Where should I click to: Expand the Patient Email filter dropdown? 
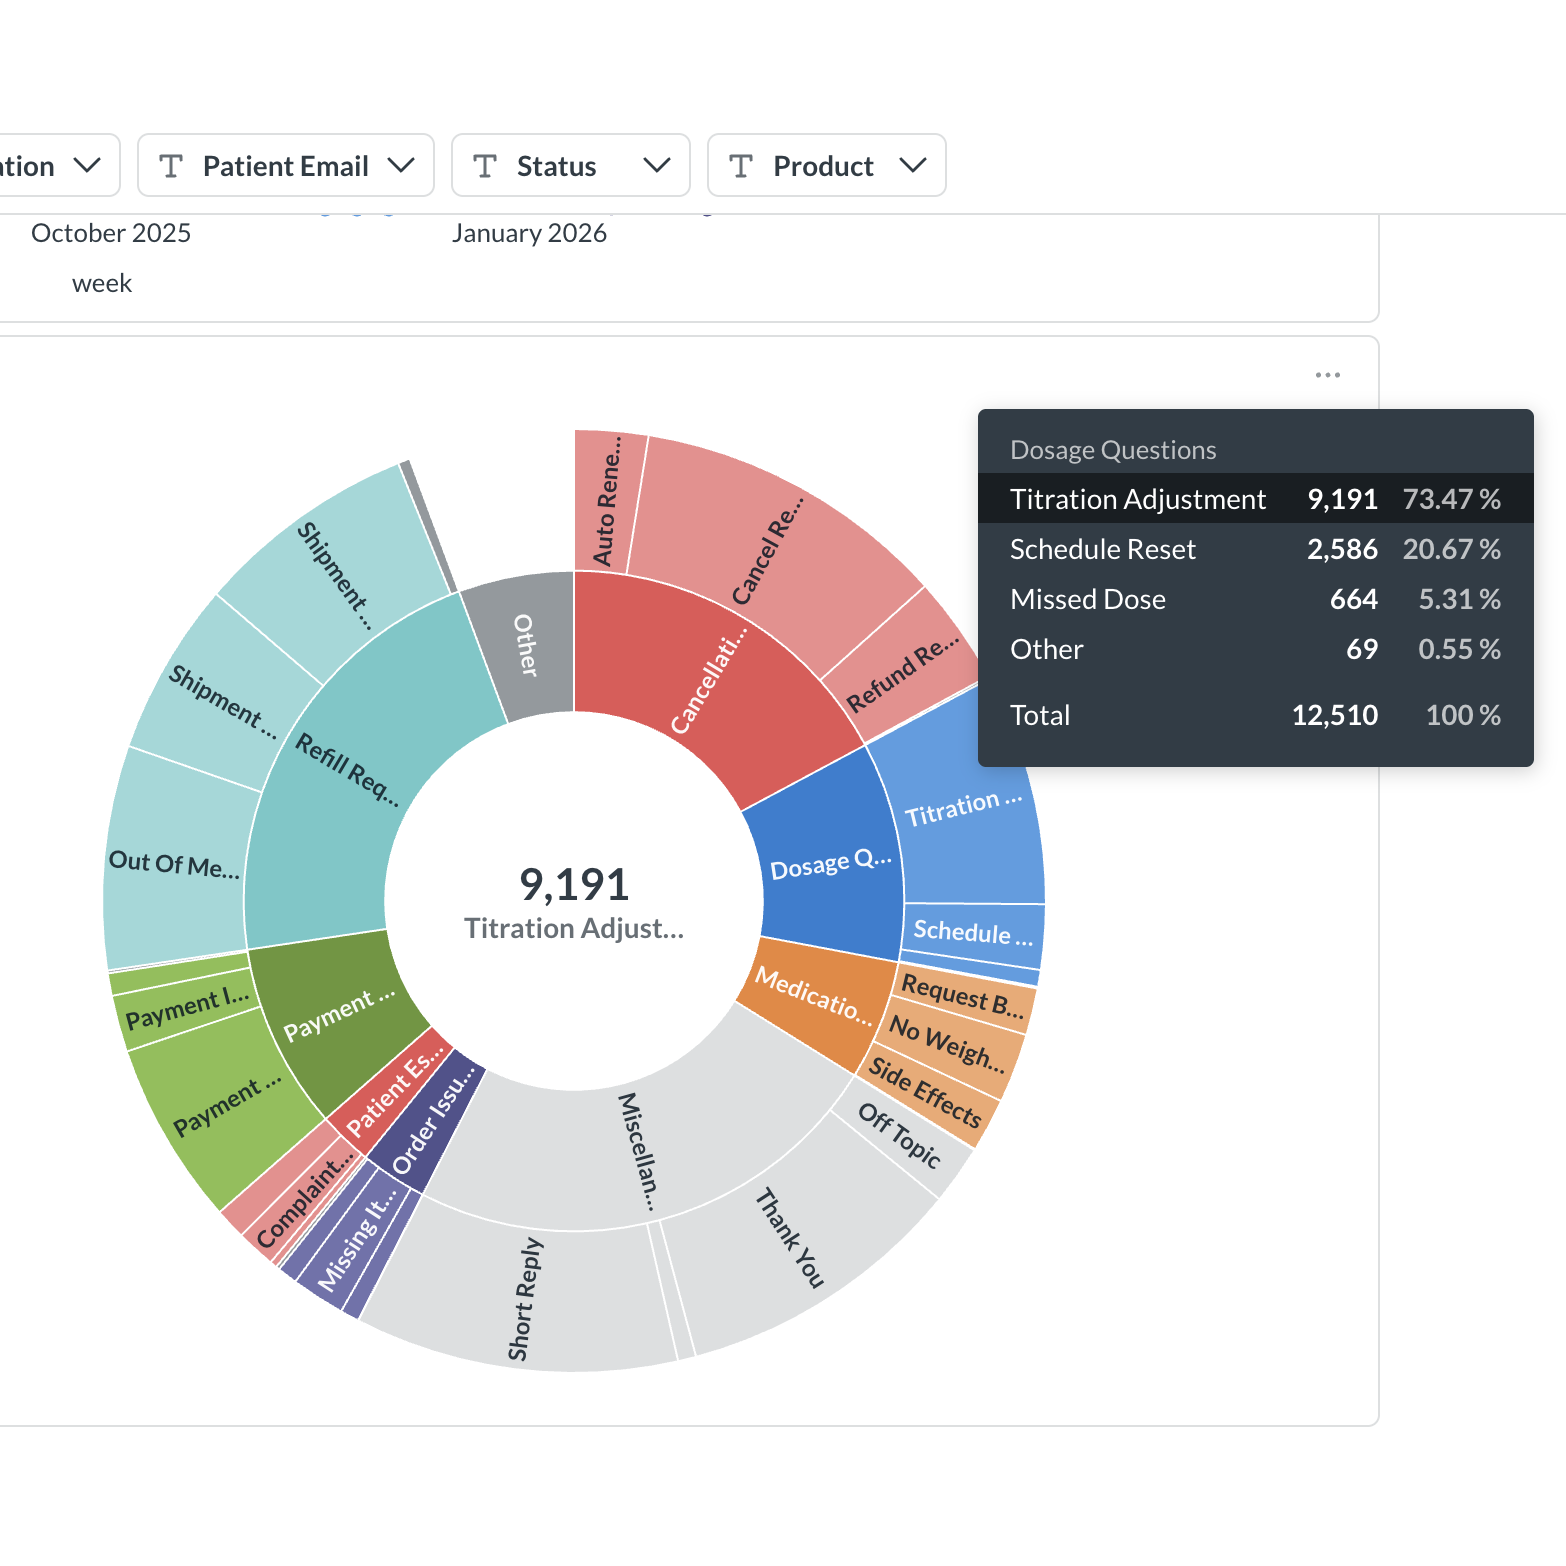click(401, 166)
